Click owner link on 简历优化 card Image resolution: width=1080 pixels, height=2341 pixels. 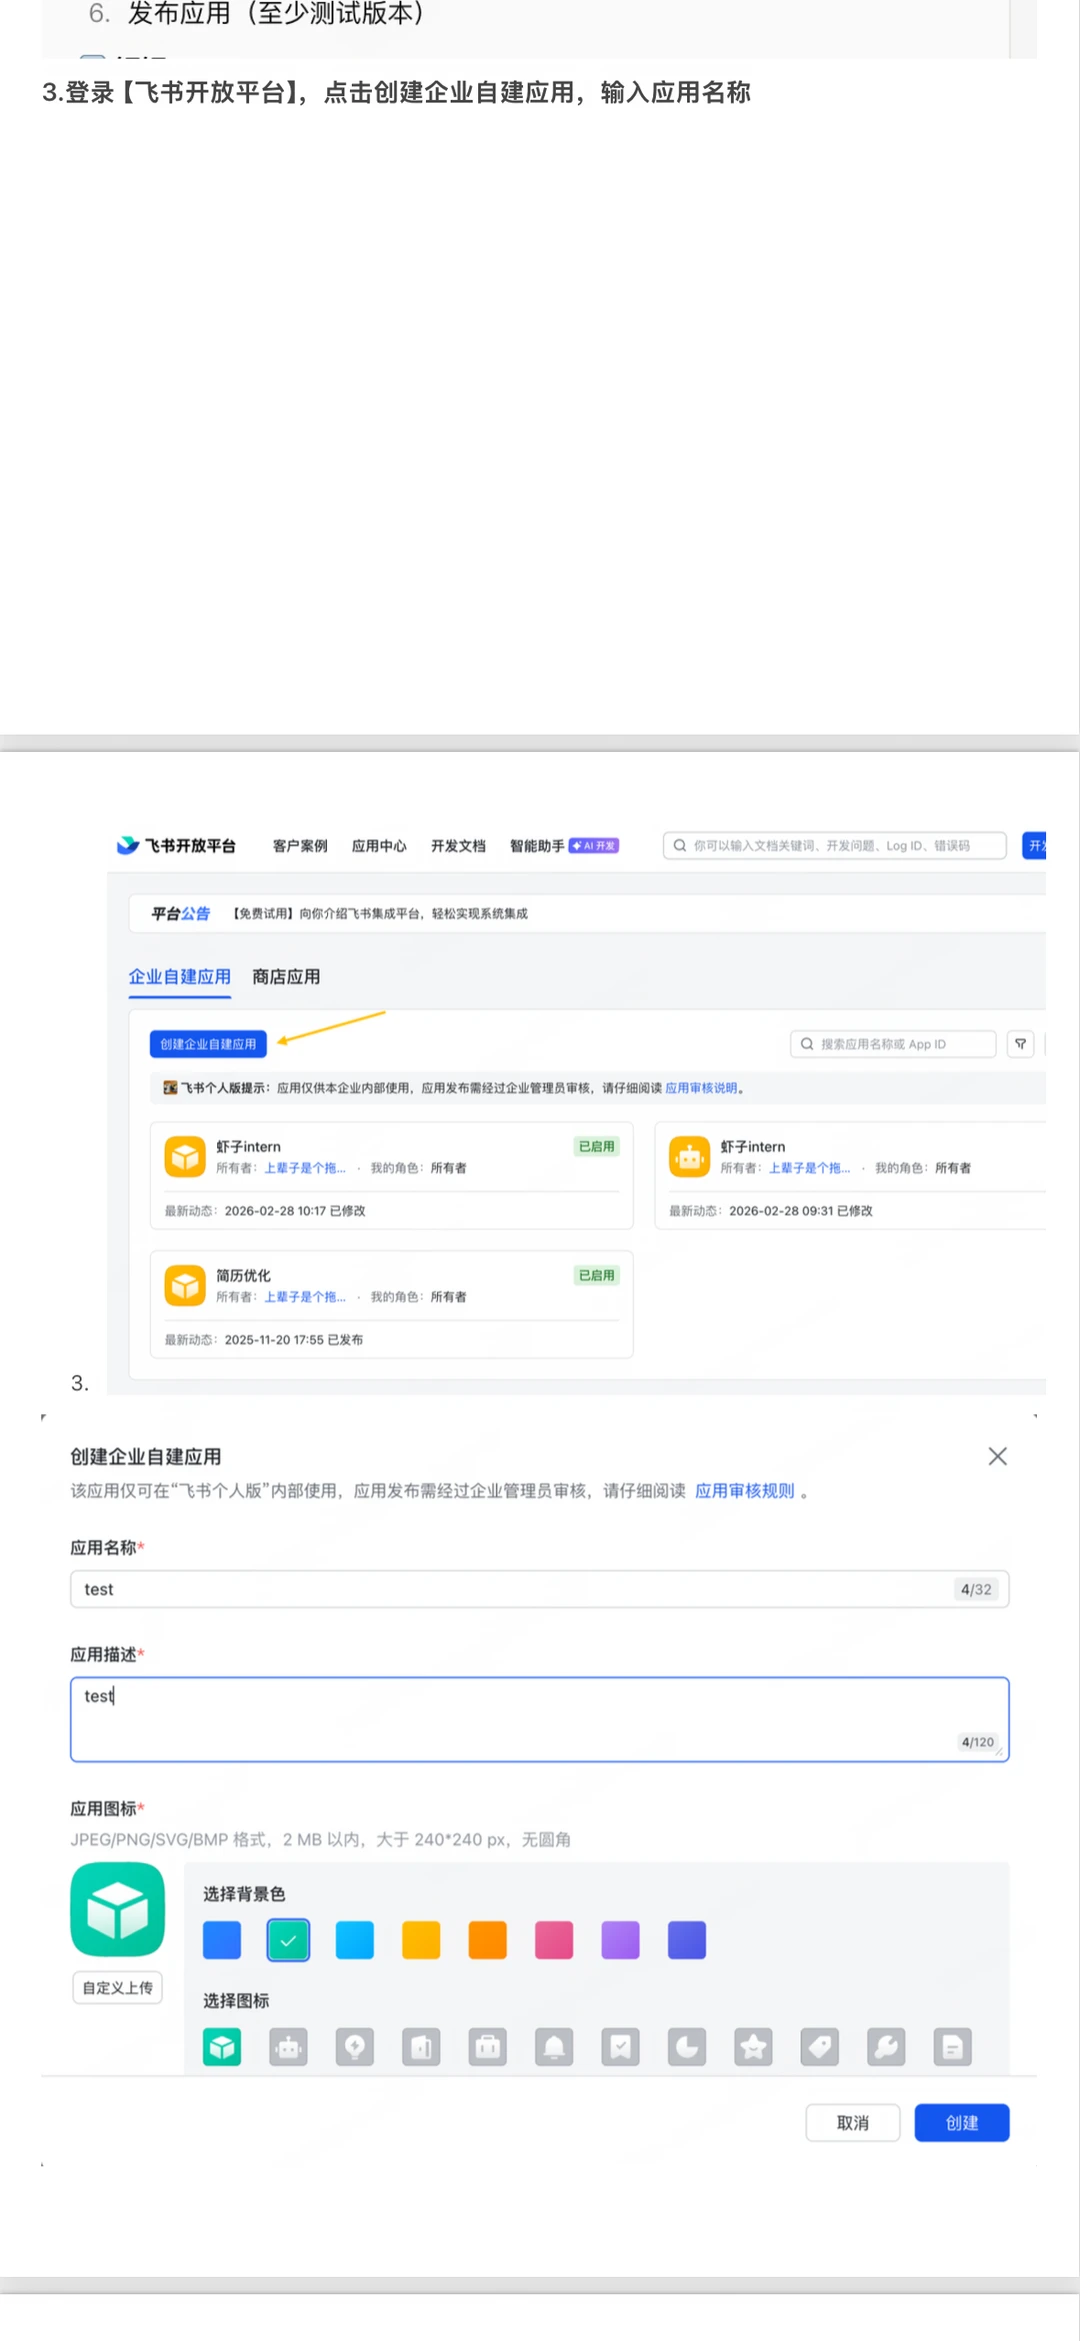tap(305, 1297)
